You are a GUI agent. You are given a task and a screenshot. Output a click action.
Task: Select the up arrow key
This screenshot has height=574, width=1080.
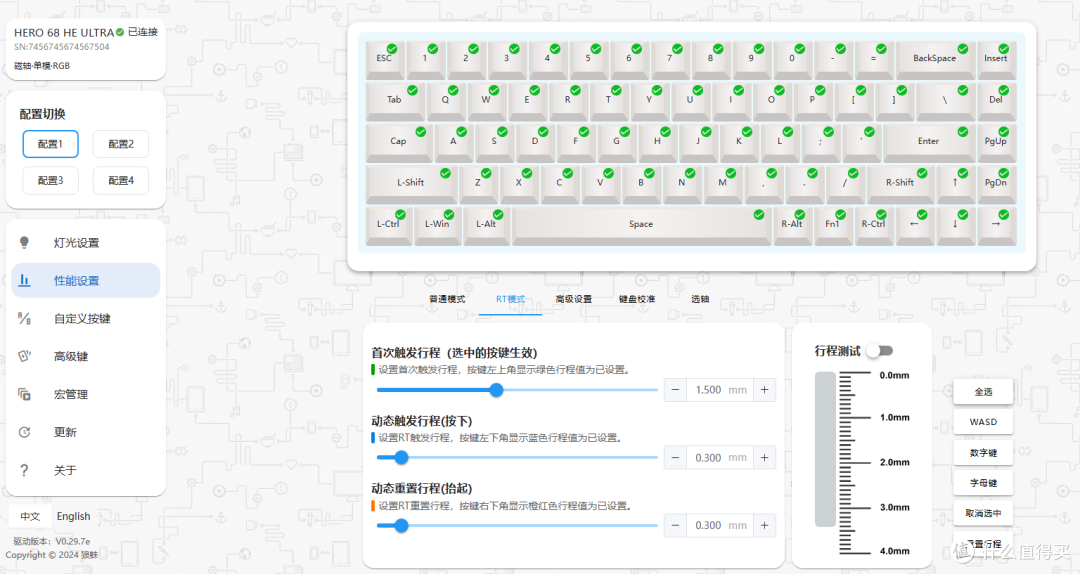[x=955, y=185]
